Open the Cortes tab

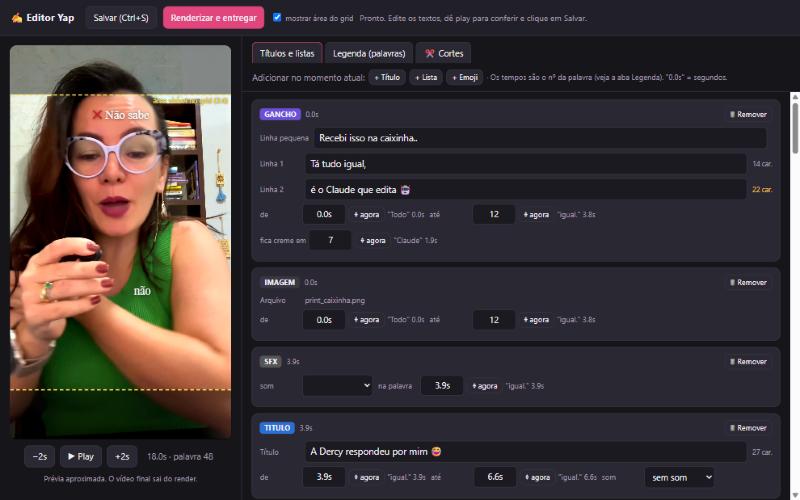444,53
